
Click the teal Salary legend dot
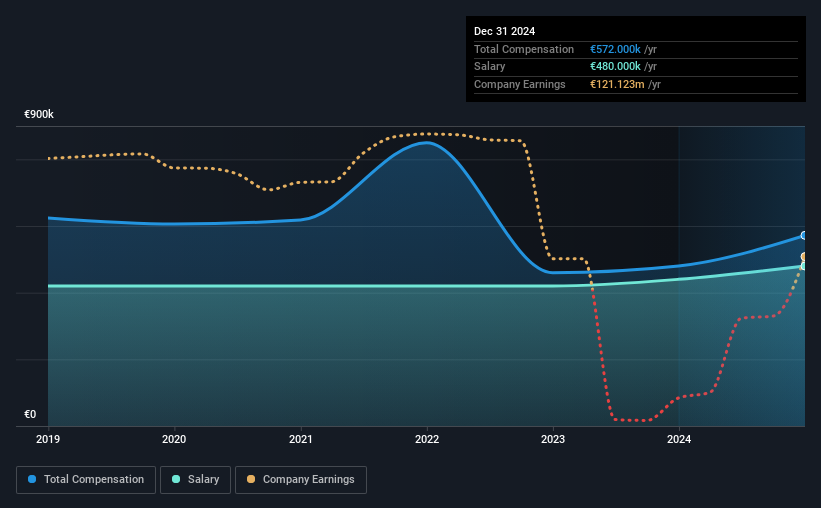[176, 479]
